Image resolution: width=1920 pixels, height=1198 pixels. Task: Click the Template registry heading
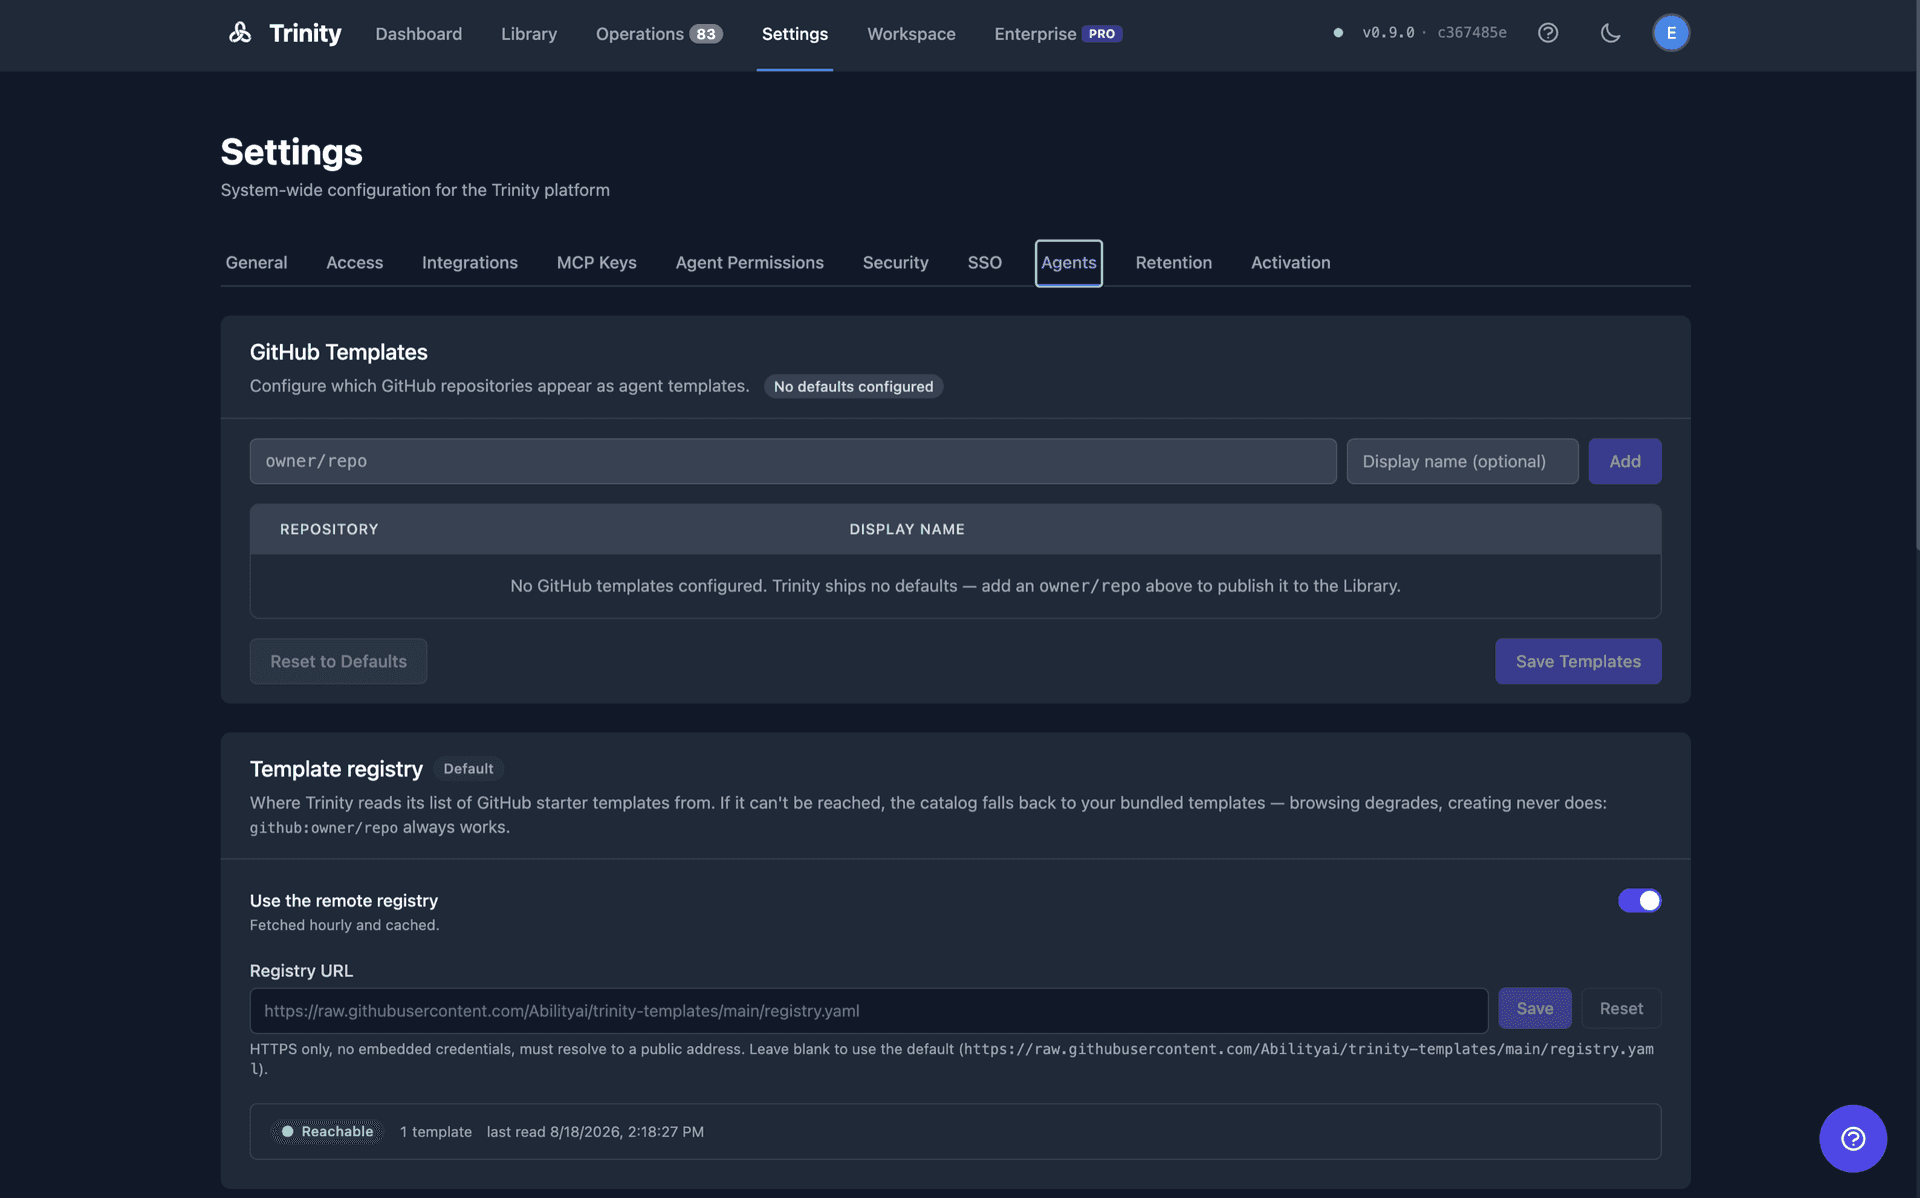336,768
